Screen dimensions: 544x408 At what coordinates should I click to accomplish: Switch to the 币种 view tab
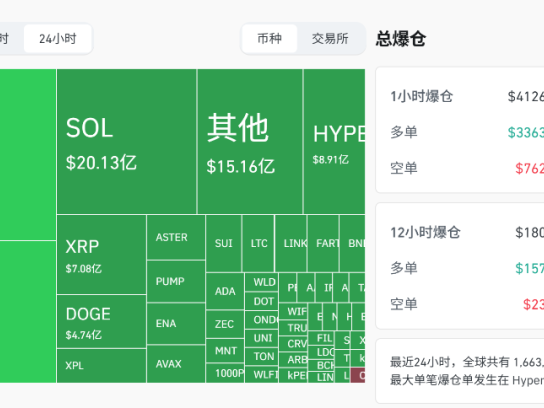click(x=270, y=39)
